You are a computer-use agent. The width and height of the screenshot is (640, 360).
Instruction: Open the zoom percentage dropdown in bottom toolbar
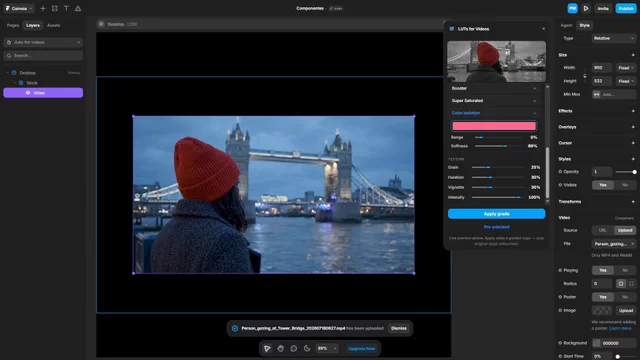coord(327,349)
